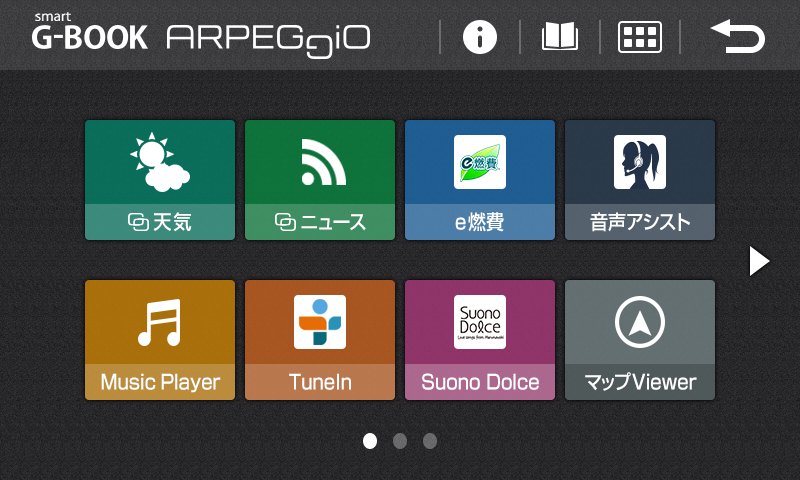
Task: Open the weather (天気) app tile
Action: (160, 180)
